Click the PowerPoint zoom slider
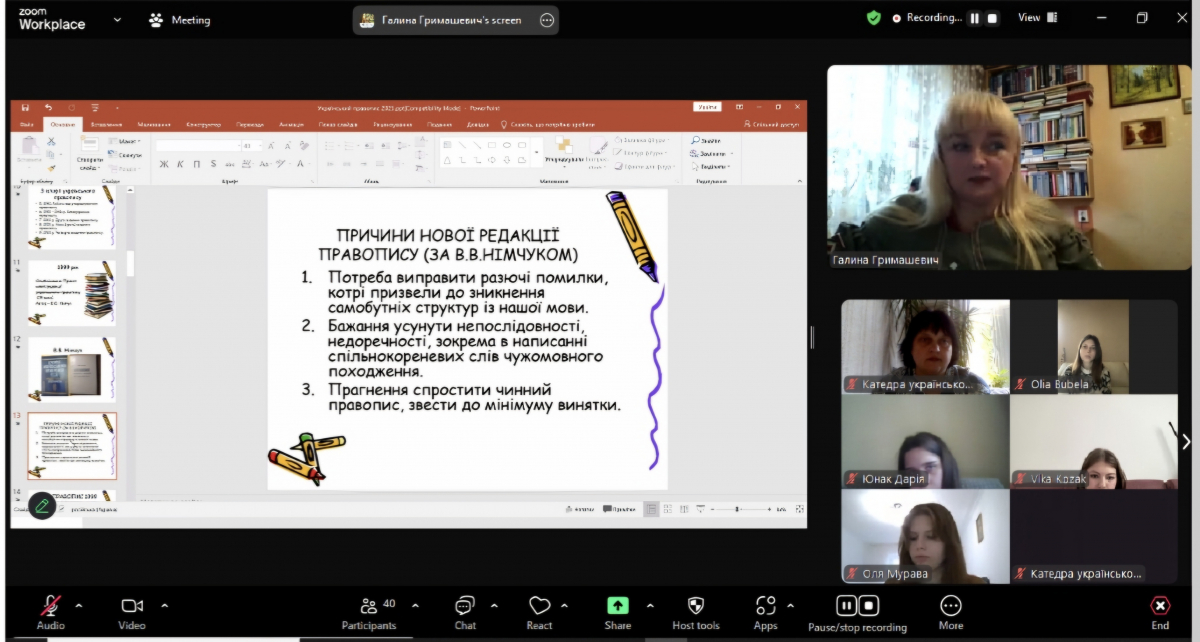1200x642 pixels. pyautogui.click(x=738, y=509)
